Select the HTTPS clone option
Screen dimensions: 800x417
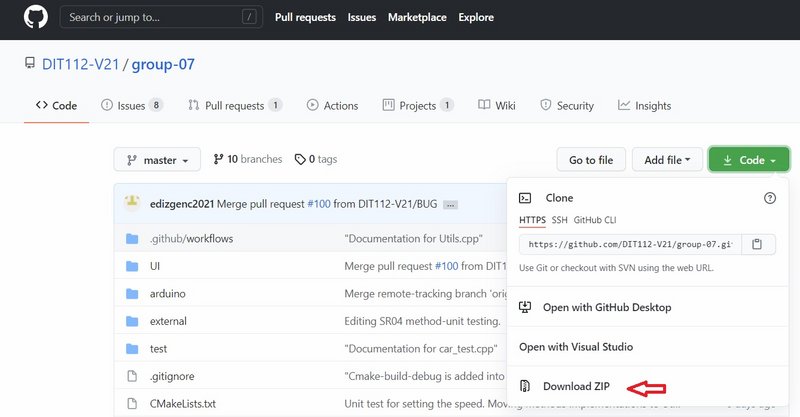(532, 220)
